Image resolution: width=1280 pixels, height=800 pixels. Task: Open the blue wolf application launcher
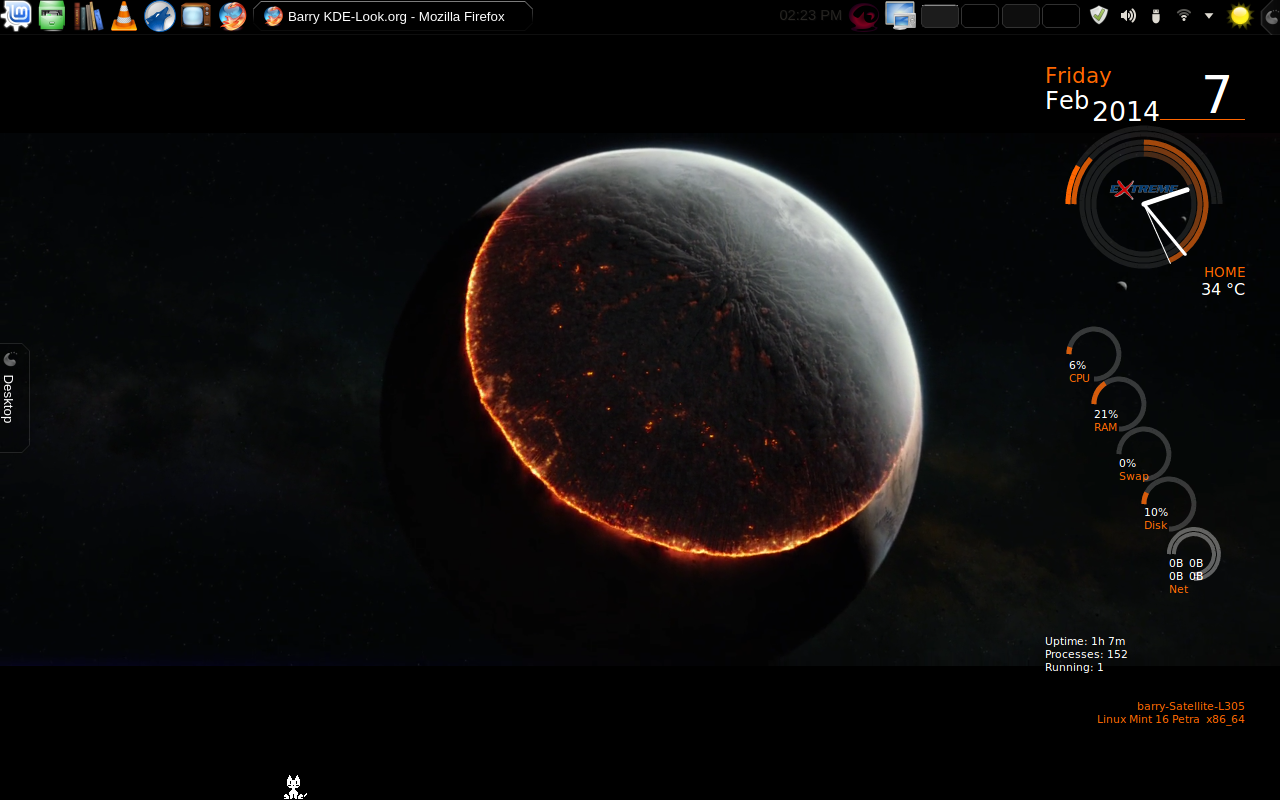(160, 15)
